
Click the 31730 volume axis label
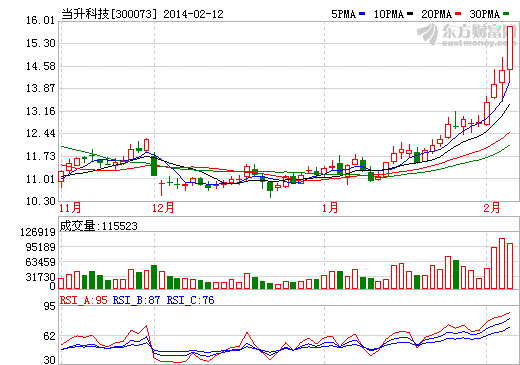click(x=40, y=277)
